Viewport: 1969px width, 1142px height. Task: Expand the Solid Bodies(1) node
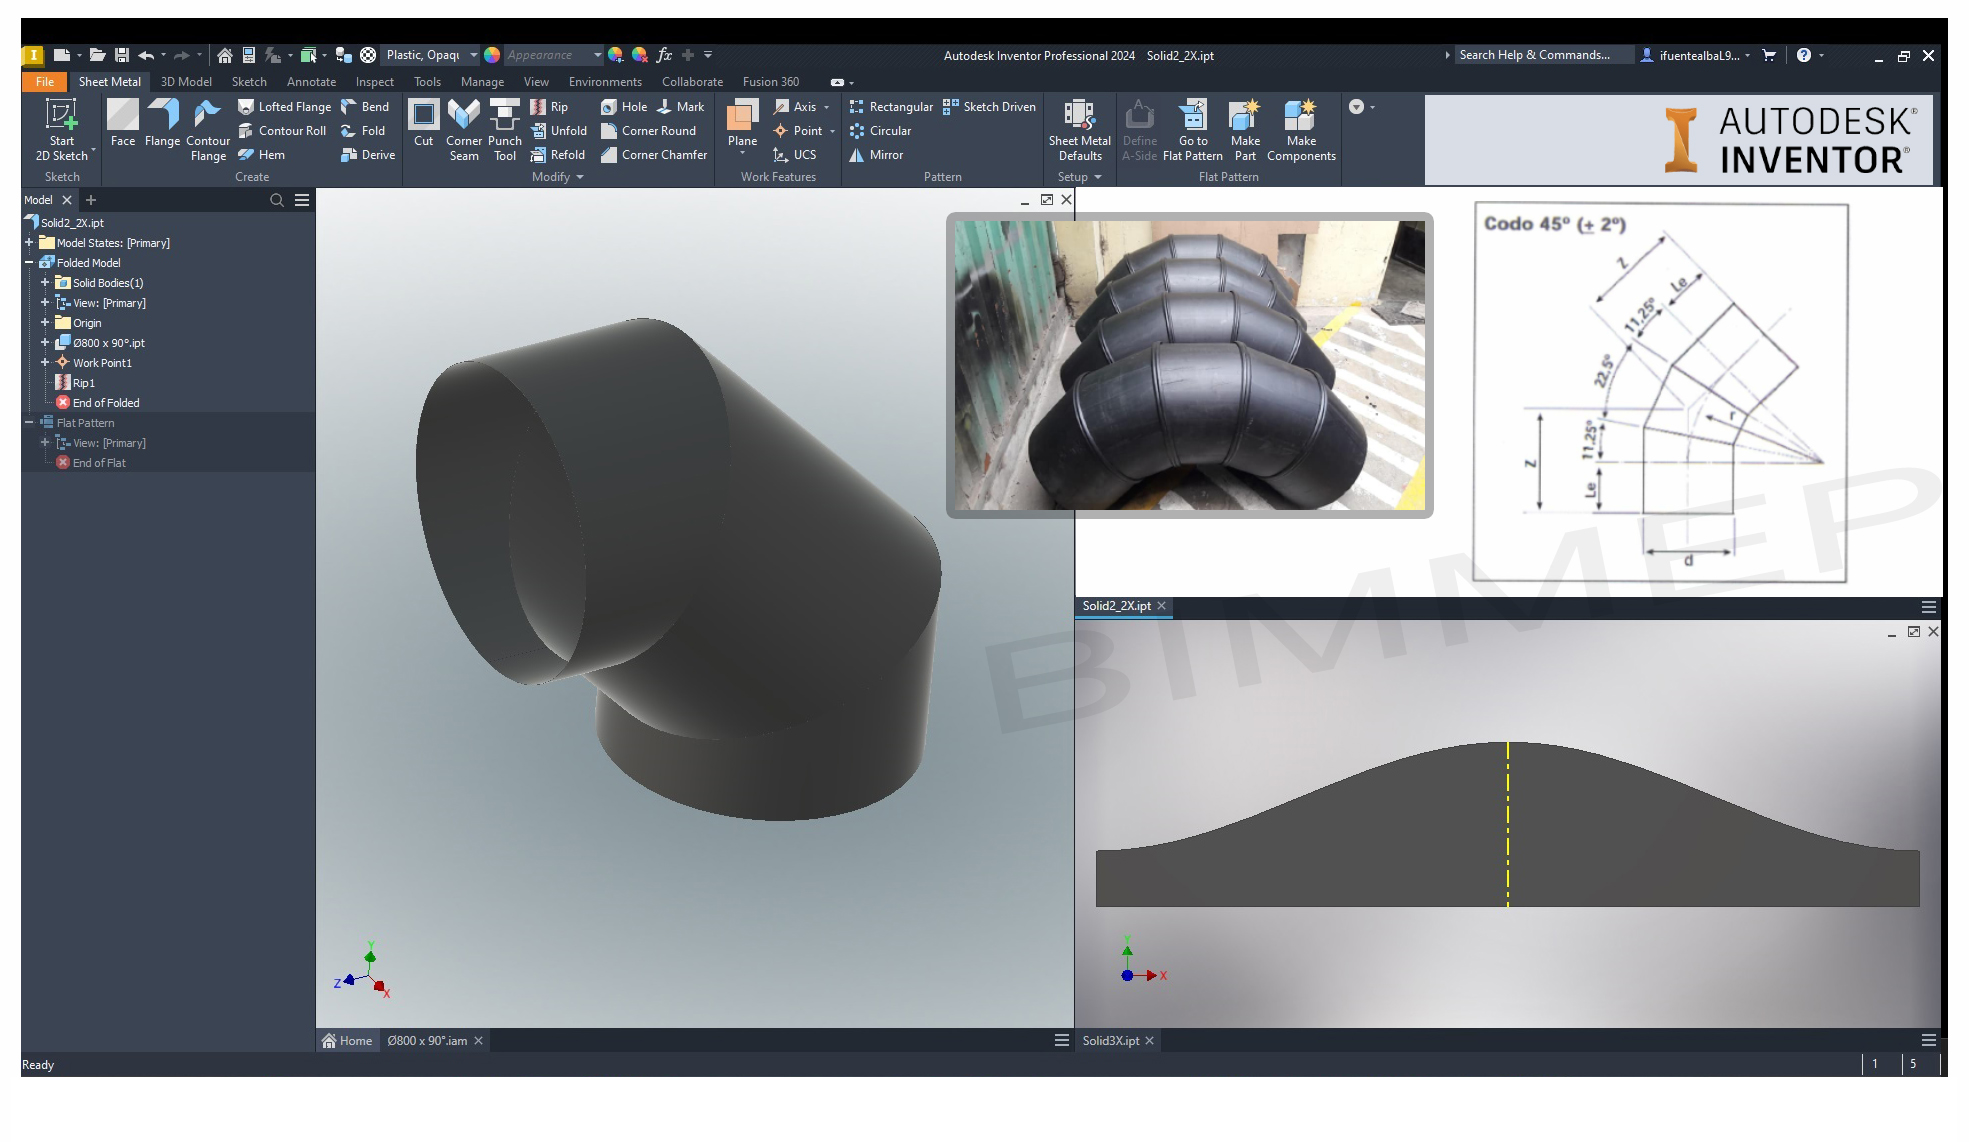click(45, 283)
